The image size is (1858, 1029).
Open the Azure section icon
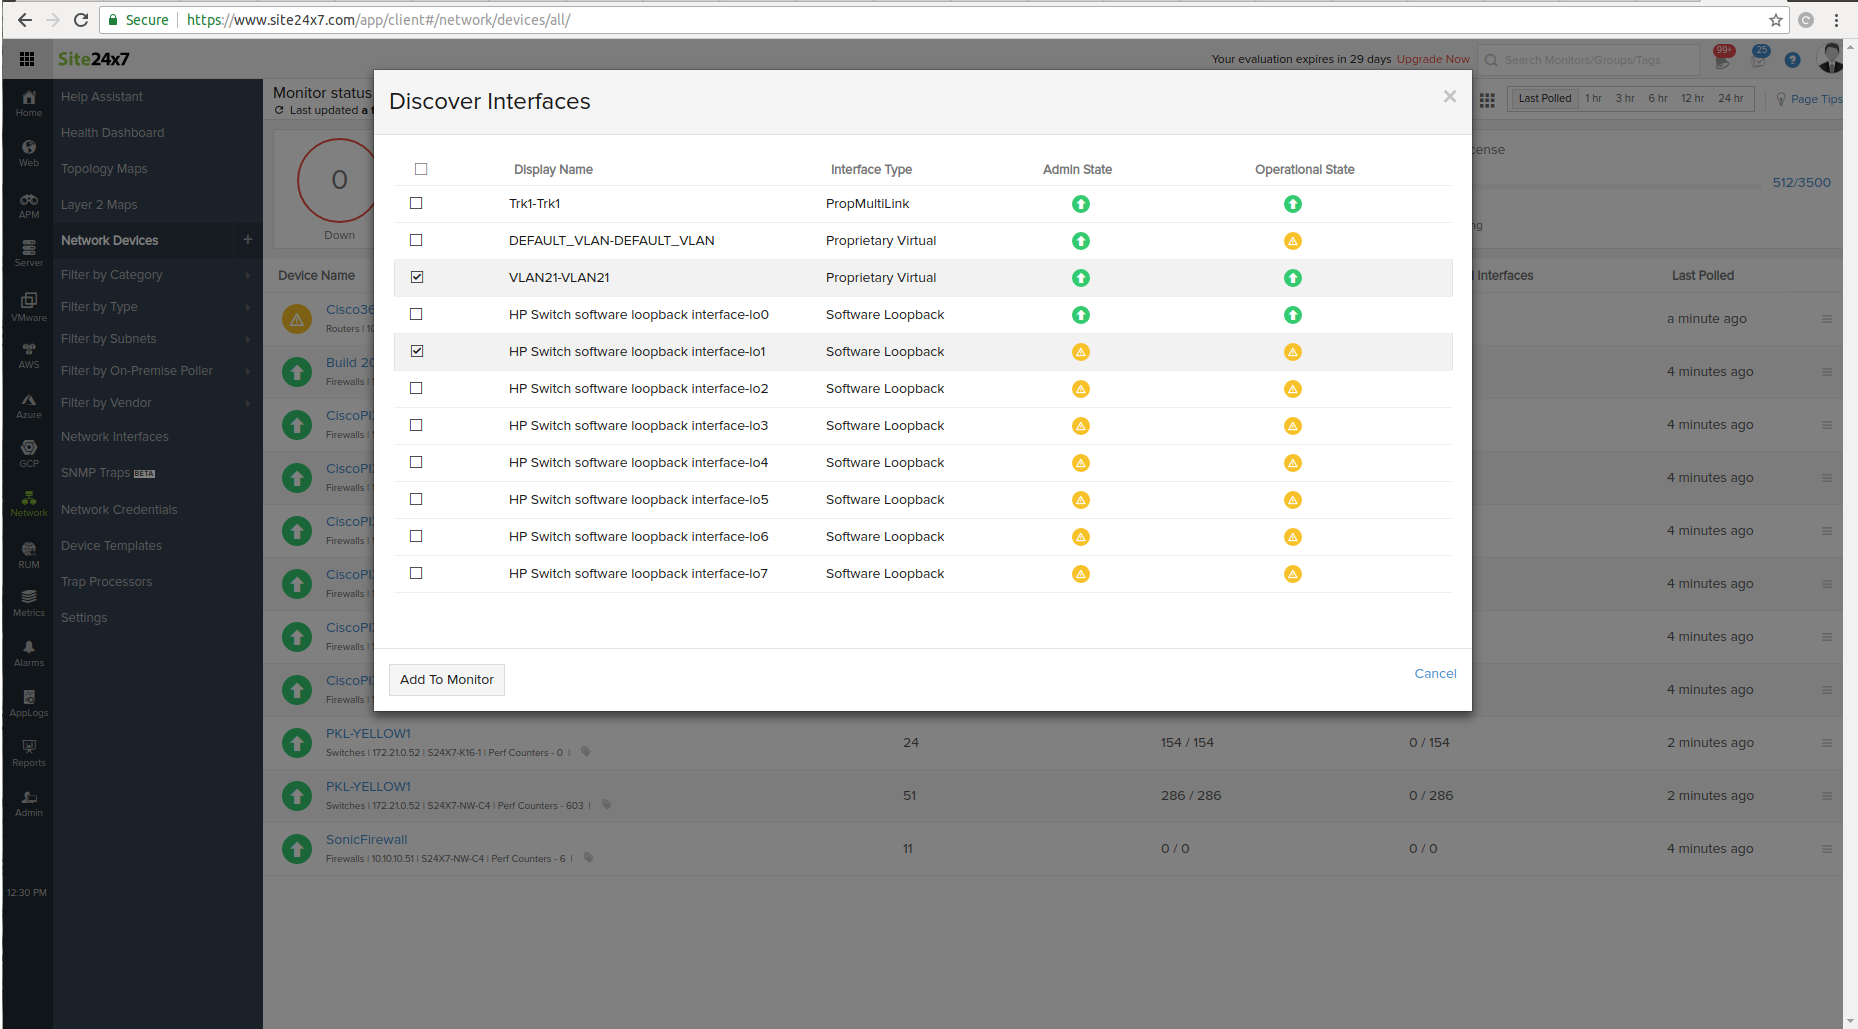(x=29, y=405)
